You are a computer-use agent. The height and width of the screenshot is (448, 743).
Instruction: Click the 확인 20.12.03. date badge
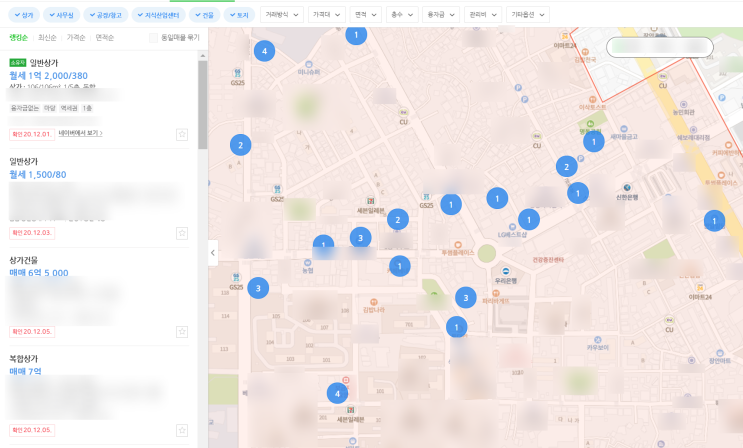32,233
